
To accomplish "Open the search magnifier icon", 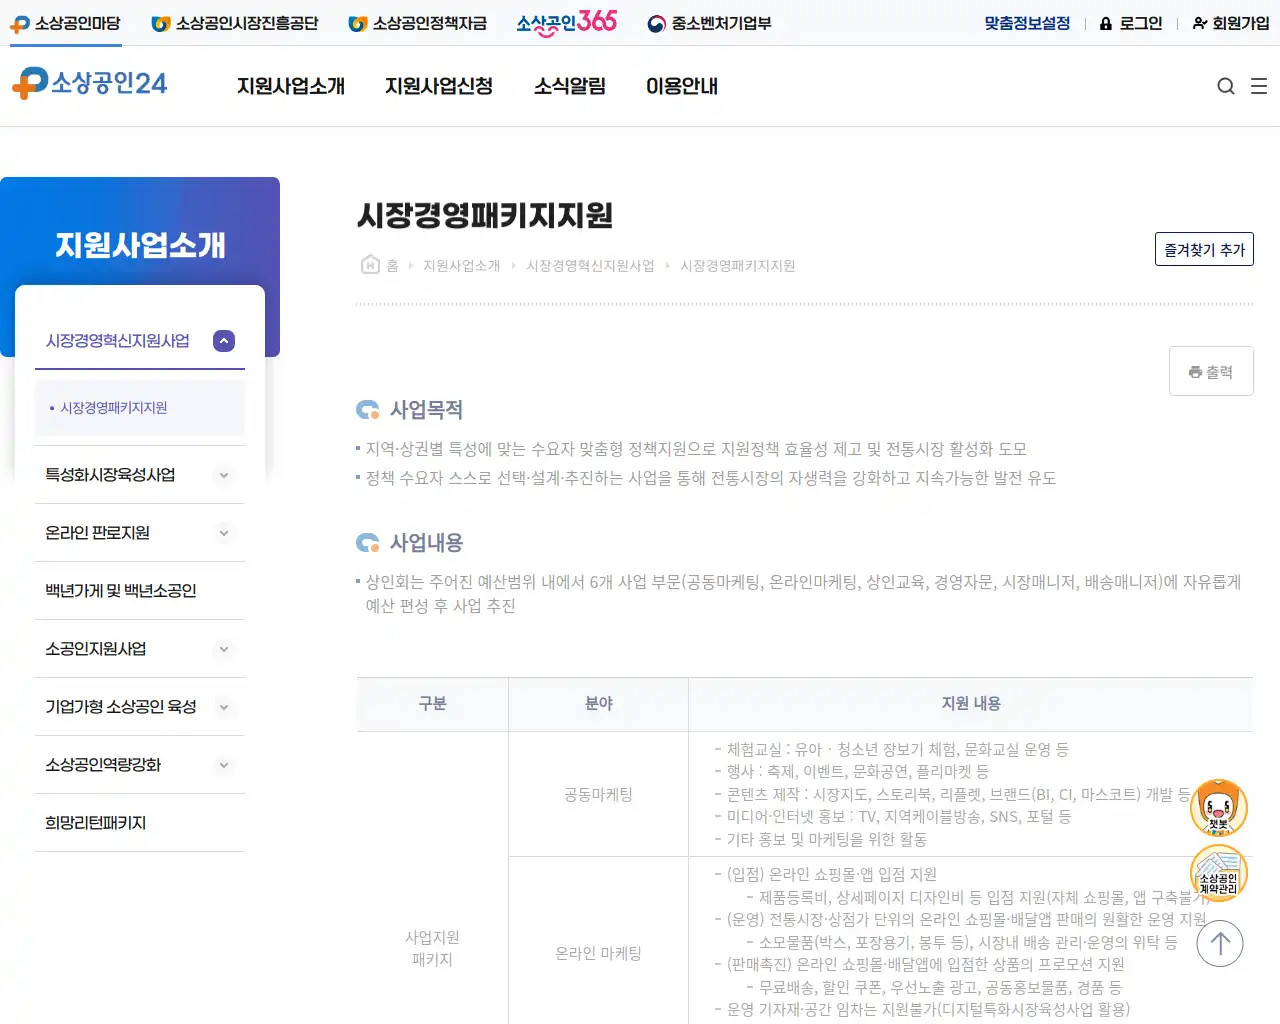I will [1226, 86].
